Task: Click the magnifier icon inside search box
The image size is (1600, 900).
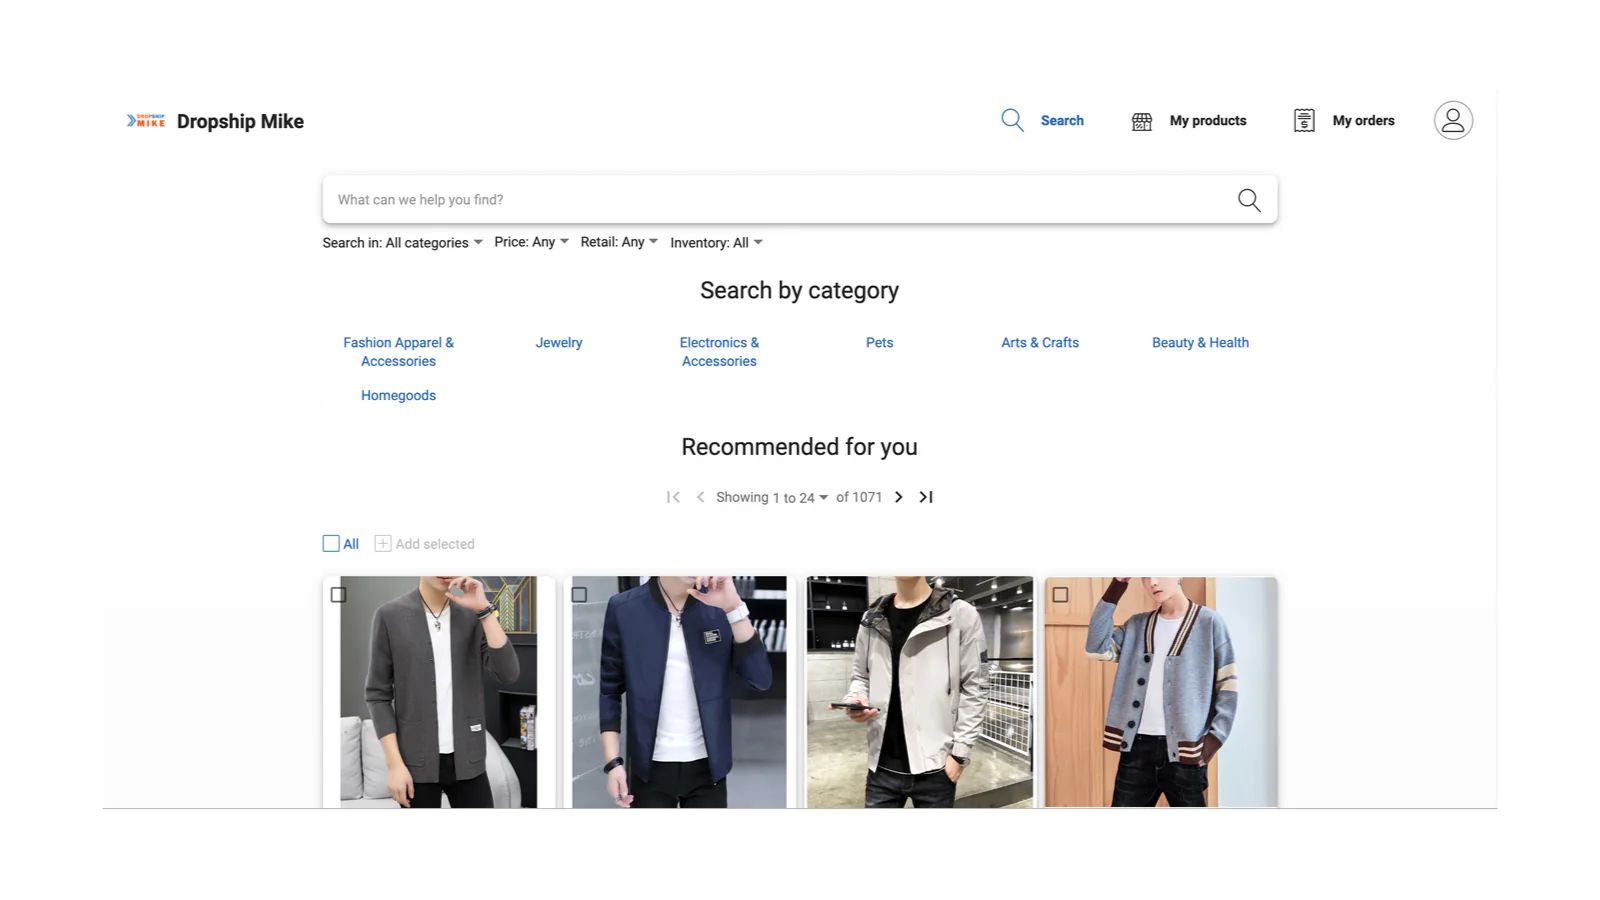Action: point(1249,200)
